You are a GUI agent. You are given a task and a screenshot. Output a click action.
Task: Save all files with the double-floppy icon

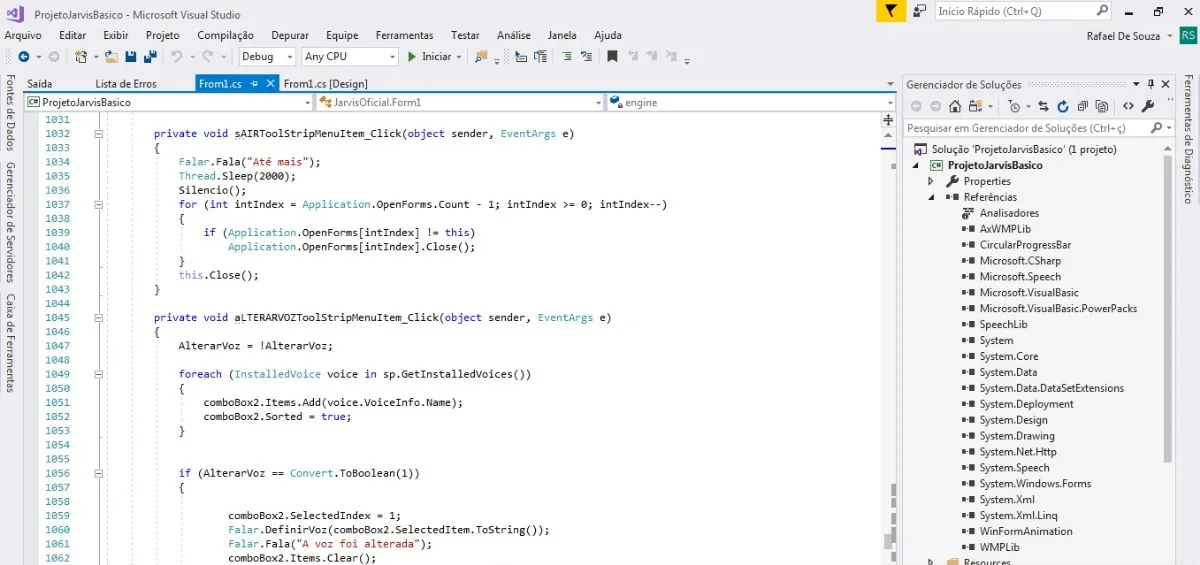tap(148, 57)
